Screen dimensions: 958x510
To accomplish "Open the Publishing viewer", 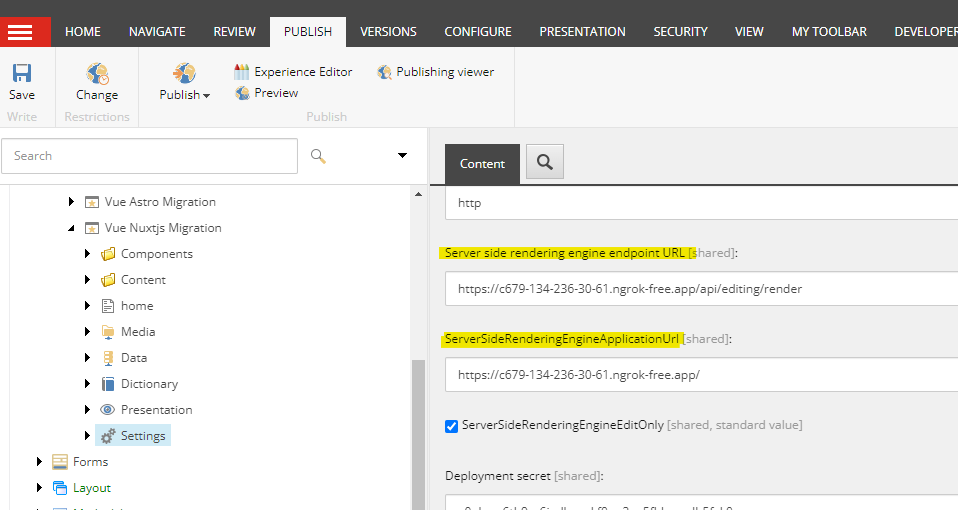I will coord(436,72).
